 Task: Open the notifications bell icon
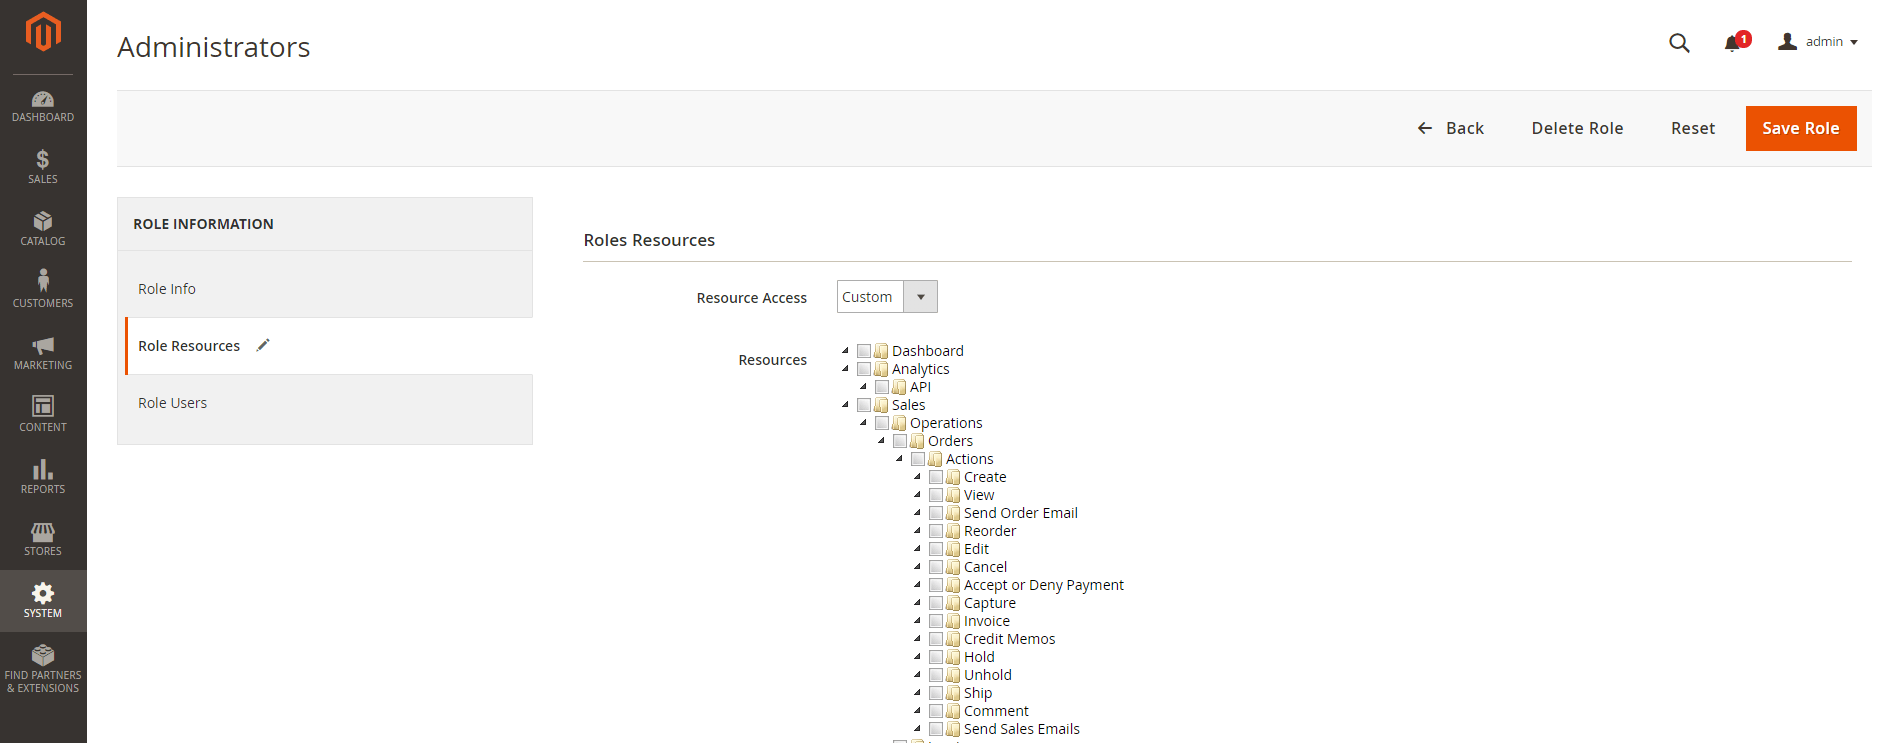(x=1733, y=43)
